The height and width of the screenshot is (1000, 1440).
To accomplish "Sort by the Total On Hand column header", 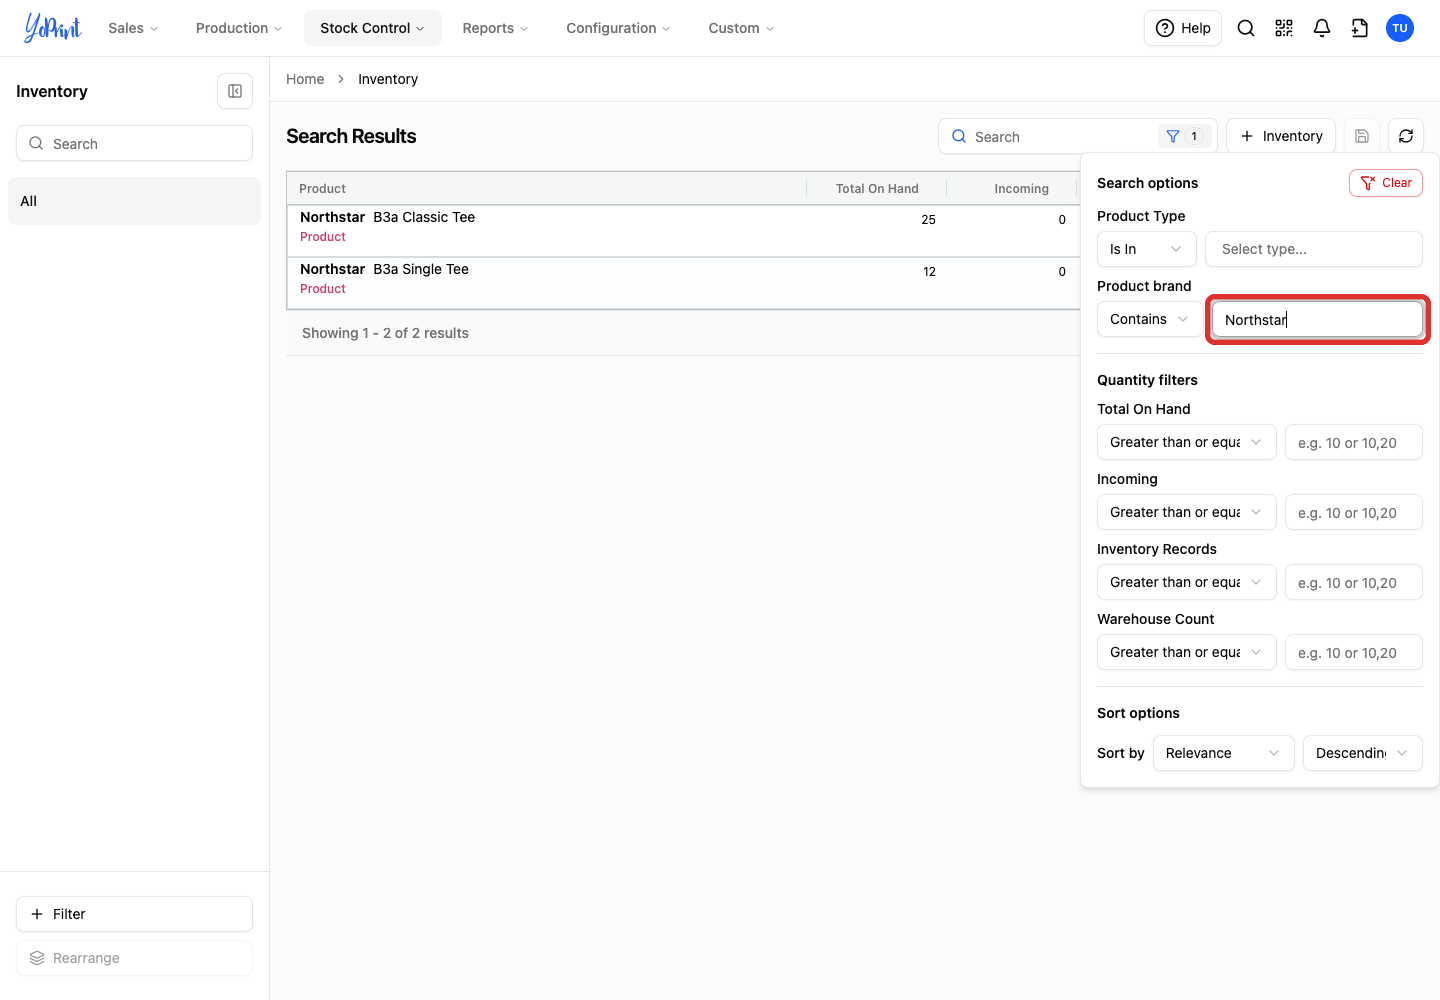I will click(x=877, y=188).
